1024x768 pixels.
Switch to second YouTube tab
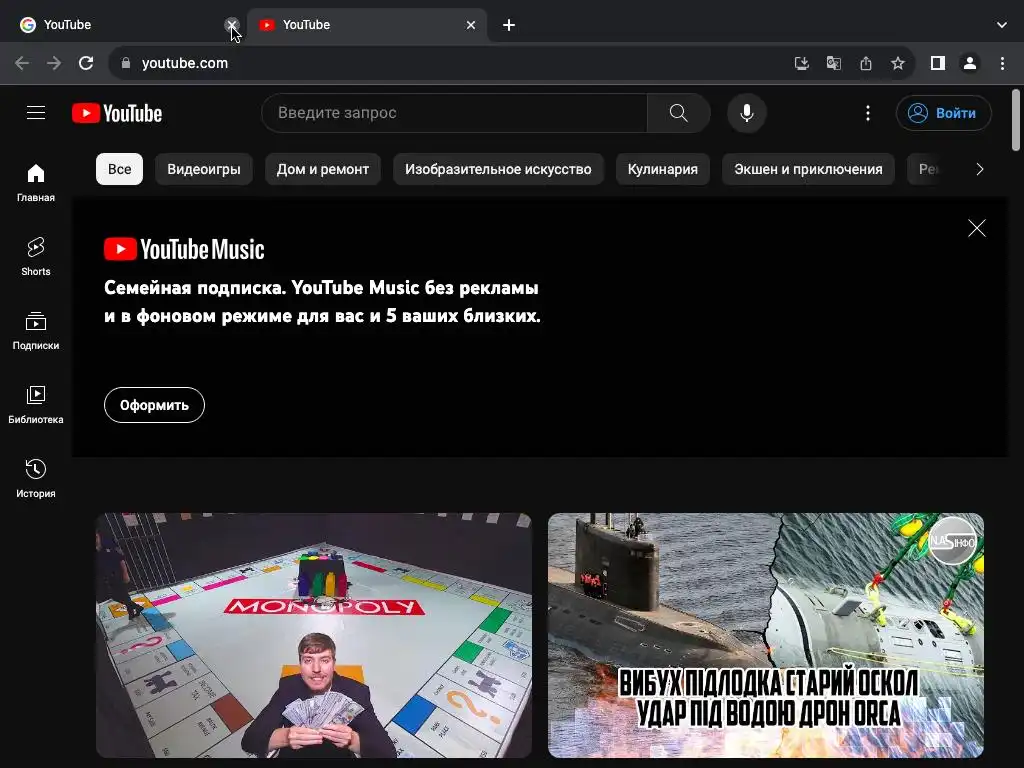pos(366,25)
